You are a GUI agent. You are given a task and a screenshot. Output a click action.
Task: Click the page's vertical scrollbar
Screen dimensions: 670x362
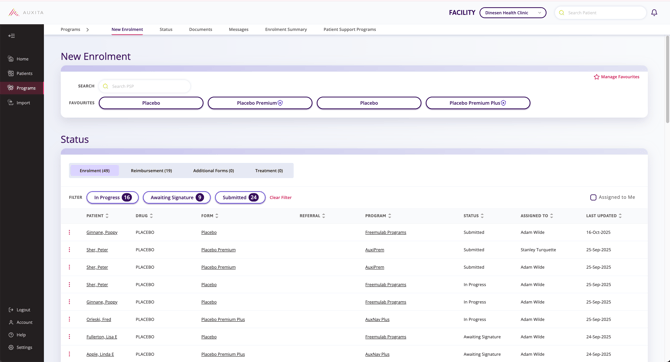coord(667,80)
